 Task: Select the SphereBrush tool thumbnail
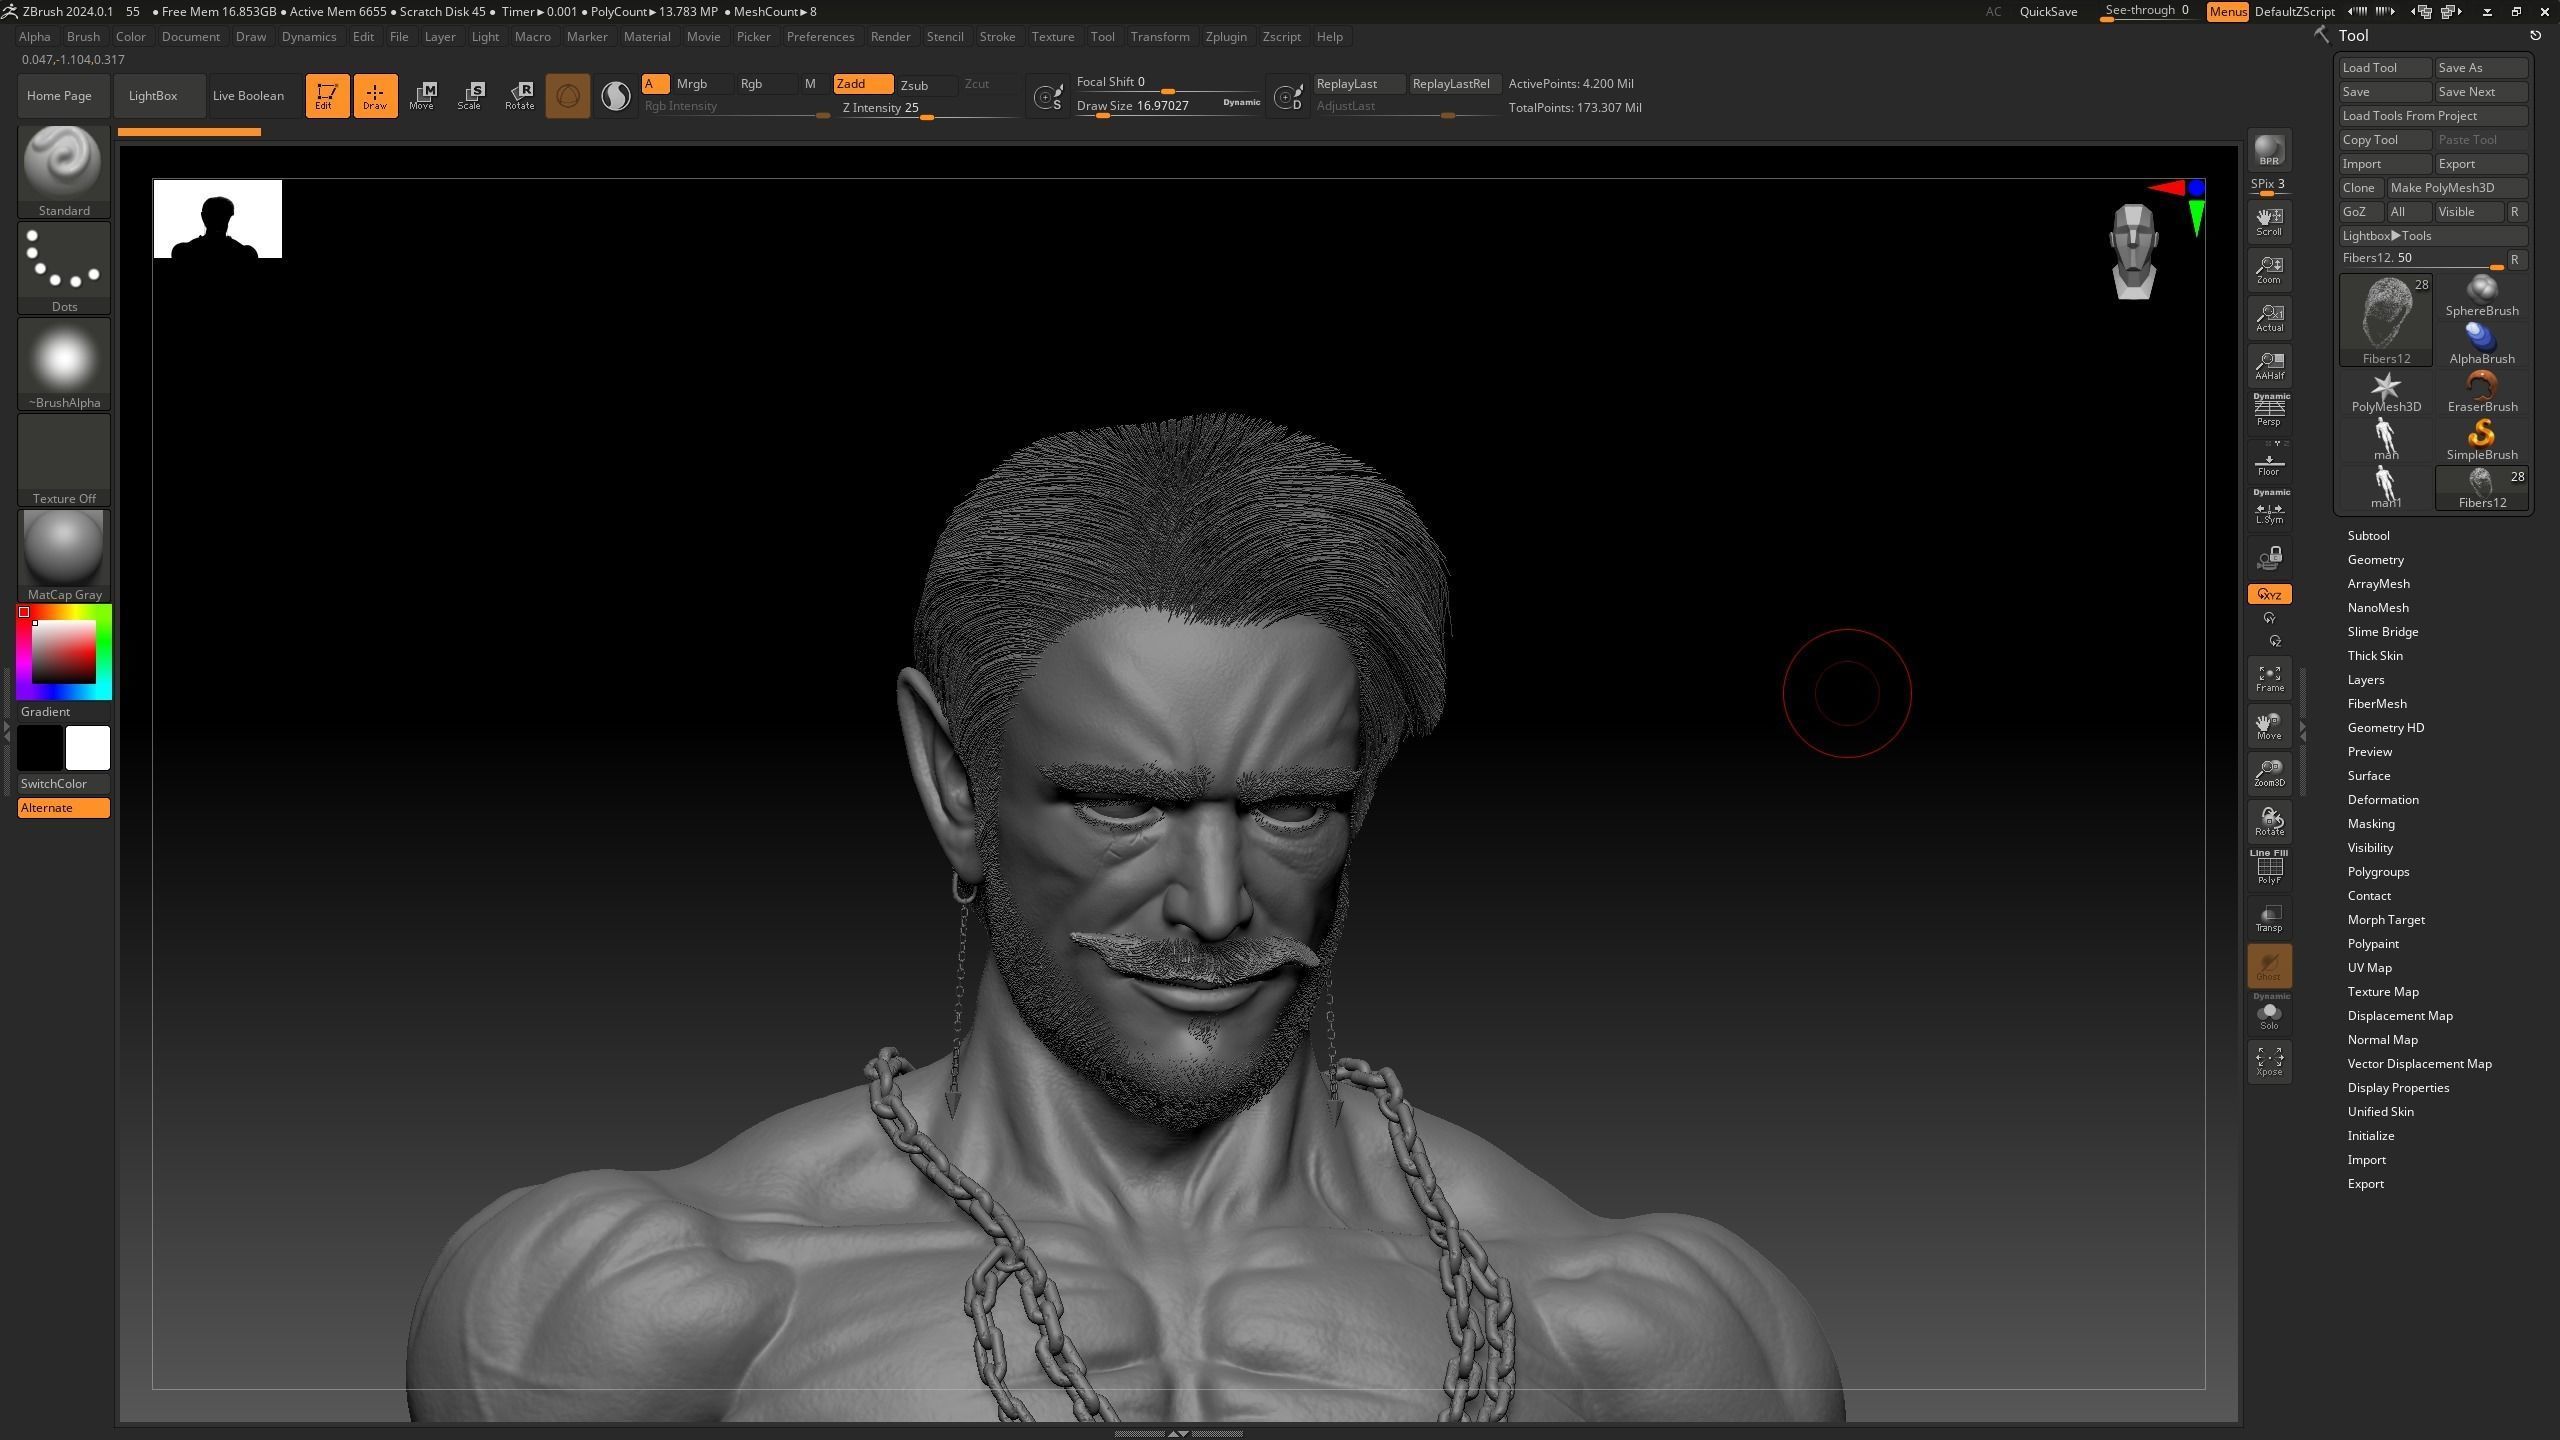click(2482, 296)
